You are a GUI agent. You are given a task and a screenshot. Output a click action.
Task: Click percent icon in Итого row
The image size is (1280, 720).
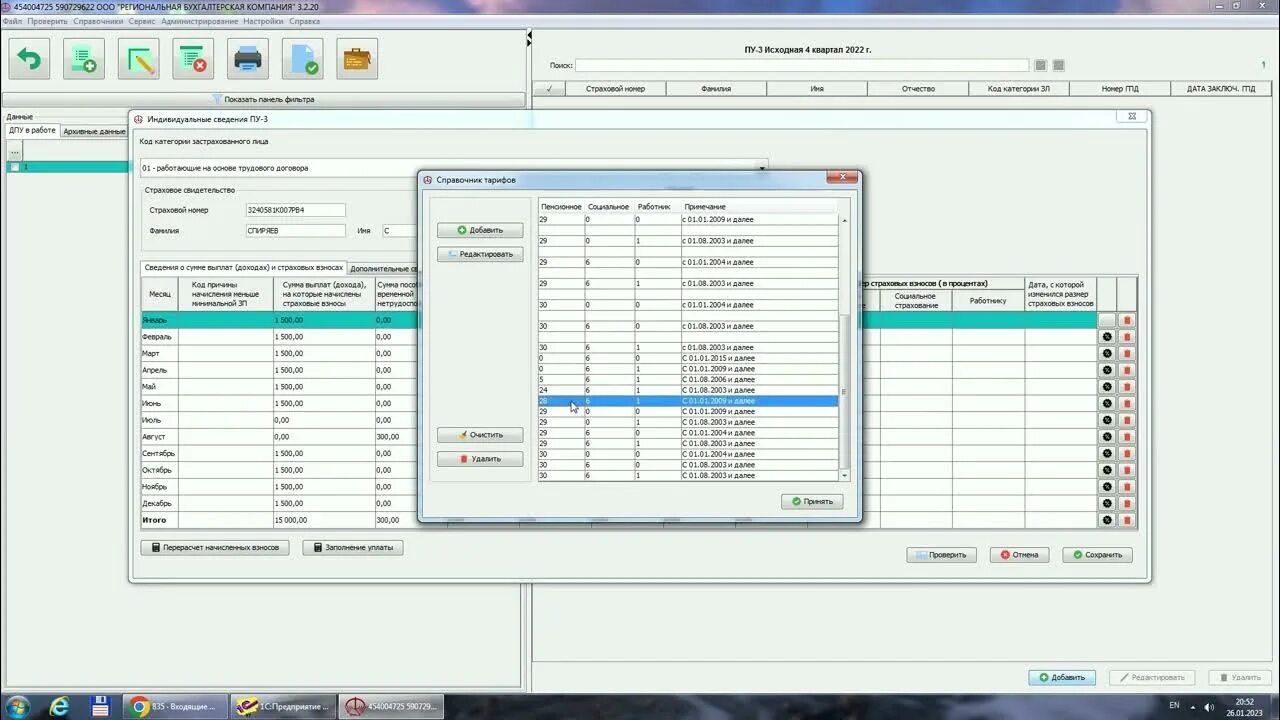[x=1107, y=520]
